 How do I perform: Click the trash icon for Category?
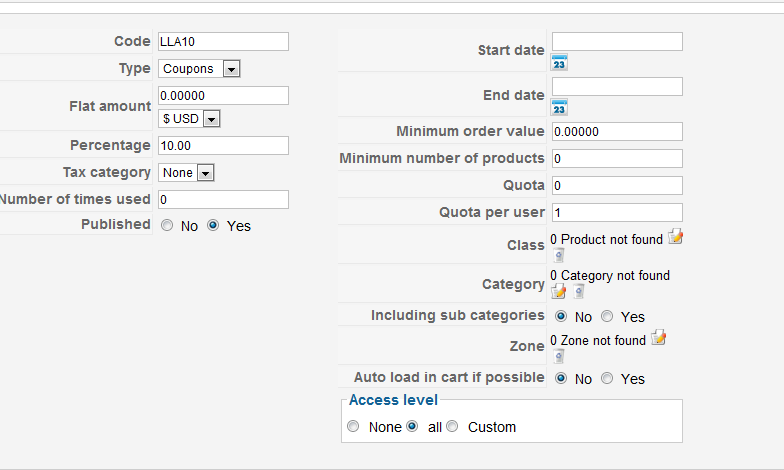tap(578, 291)
